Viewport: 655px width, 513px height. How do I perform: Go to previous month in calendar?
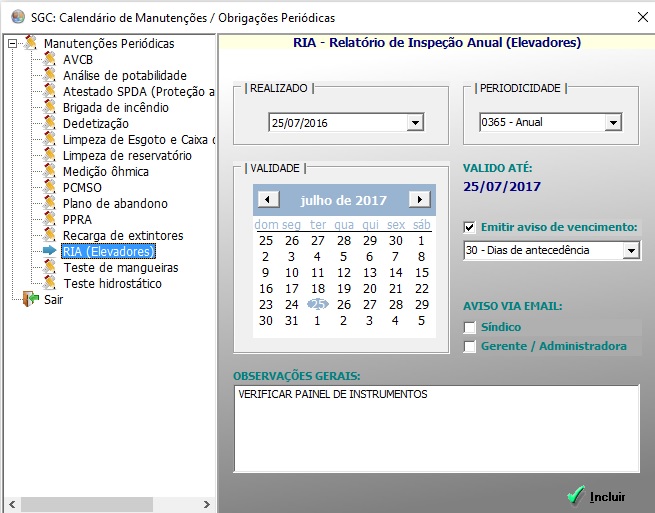tap(267, 199)
